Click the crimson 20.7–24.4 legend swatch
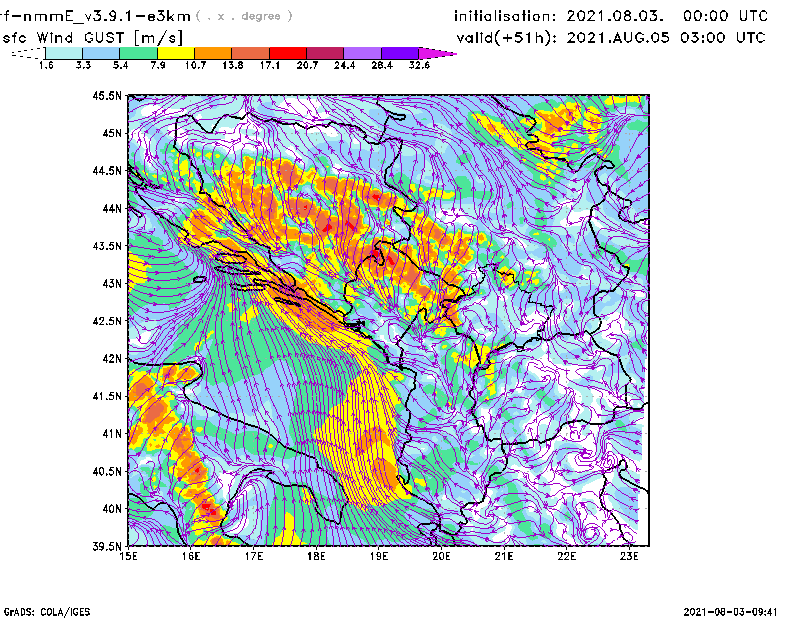The width and height of the screenshot is (800, 618). 325,53
